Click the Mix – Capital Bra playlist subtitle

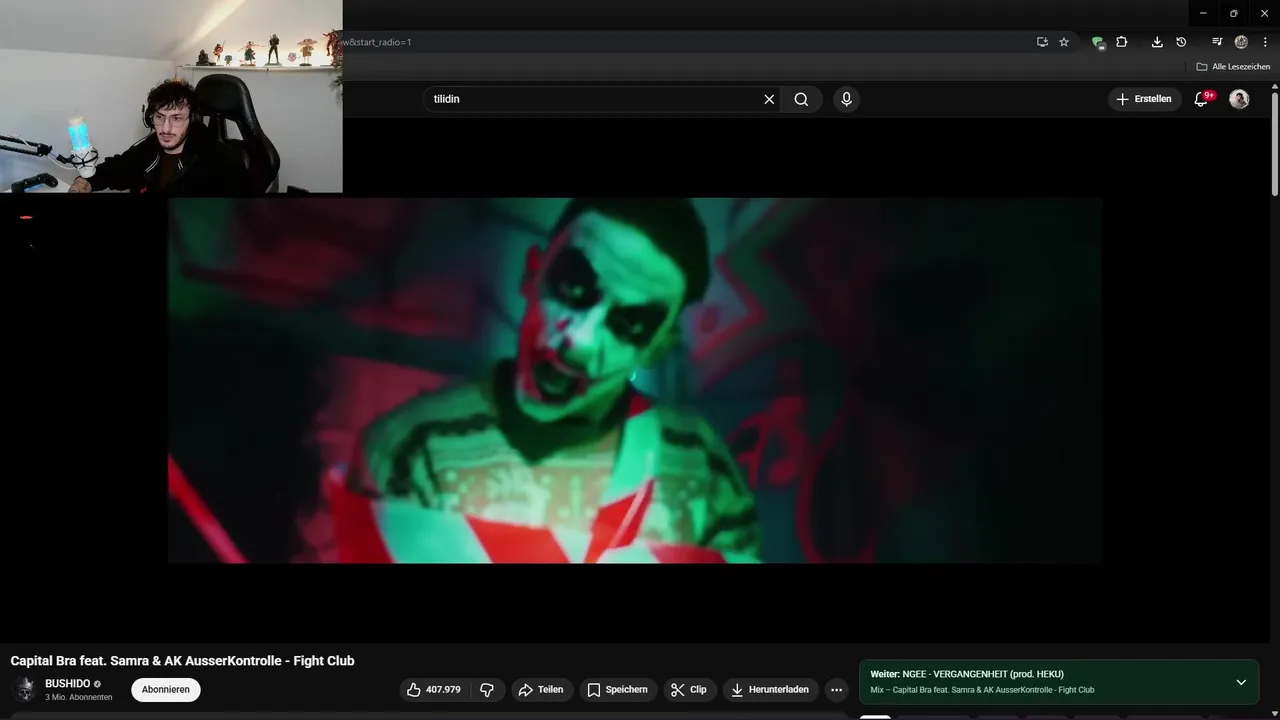[x=982, y=690]
